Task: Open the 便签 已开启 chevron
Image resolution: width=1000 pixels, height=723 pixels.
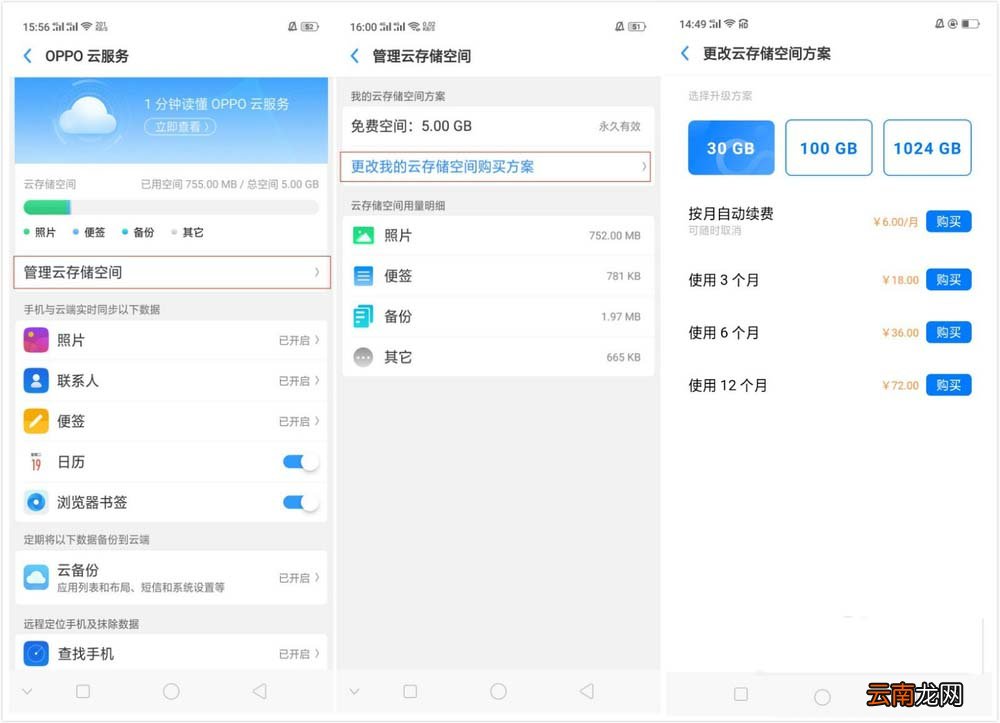Action: [317, 421]
